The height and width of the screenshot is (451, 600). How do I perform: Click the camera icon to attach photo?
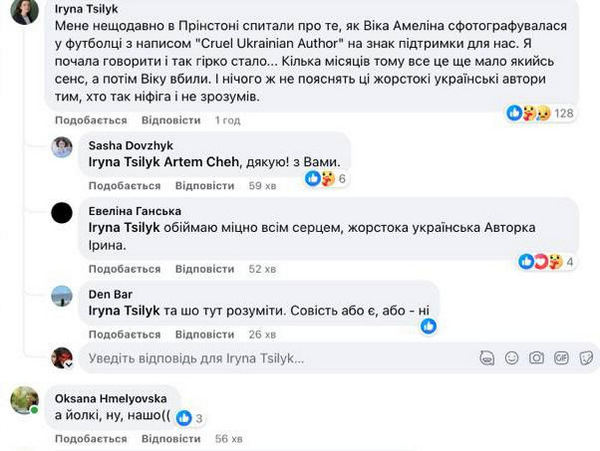coord(537,358)
